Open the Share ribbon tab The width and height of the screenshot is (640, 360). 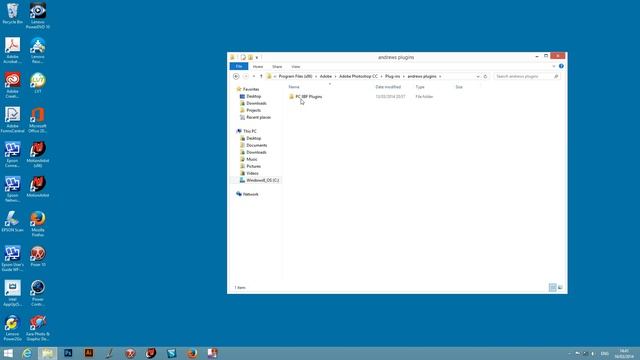click(277, 67)
